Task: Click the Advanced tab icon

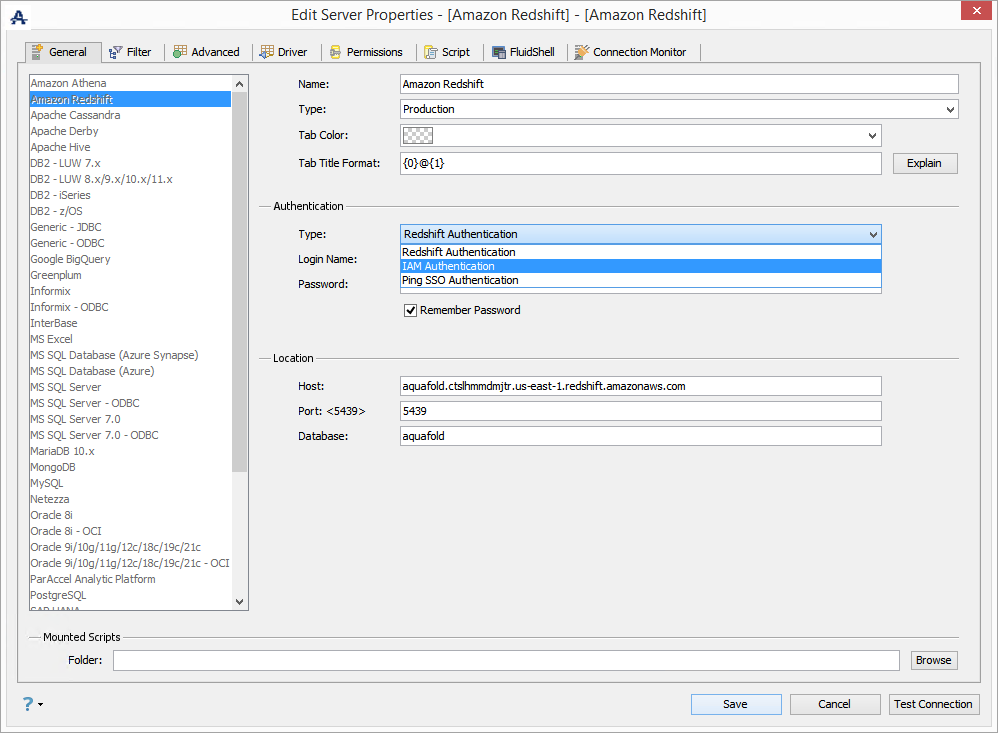Action: point(180,52)
